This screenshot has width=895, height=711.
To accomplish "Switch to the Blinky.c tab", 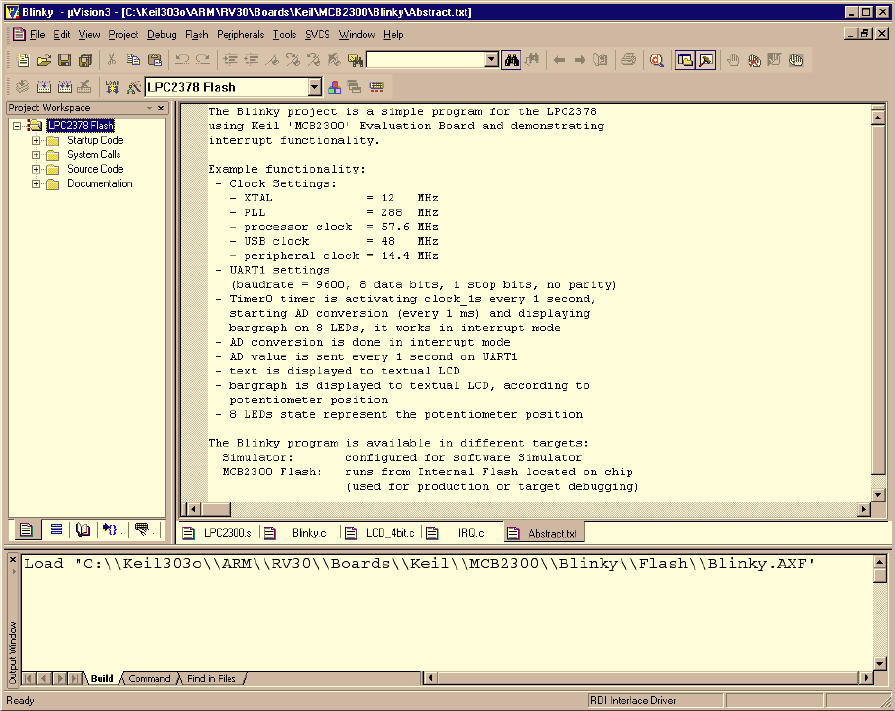I will tap(310, 534).
